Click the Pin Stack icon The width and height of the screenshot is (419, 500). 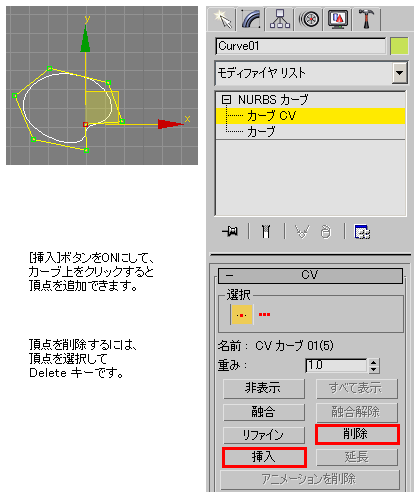(230, 231)
